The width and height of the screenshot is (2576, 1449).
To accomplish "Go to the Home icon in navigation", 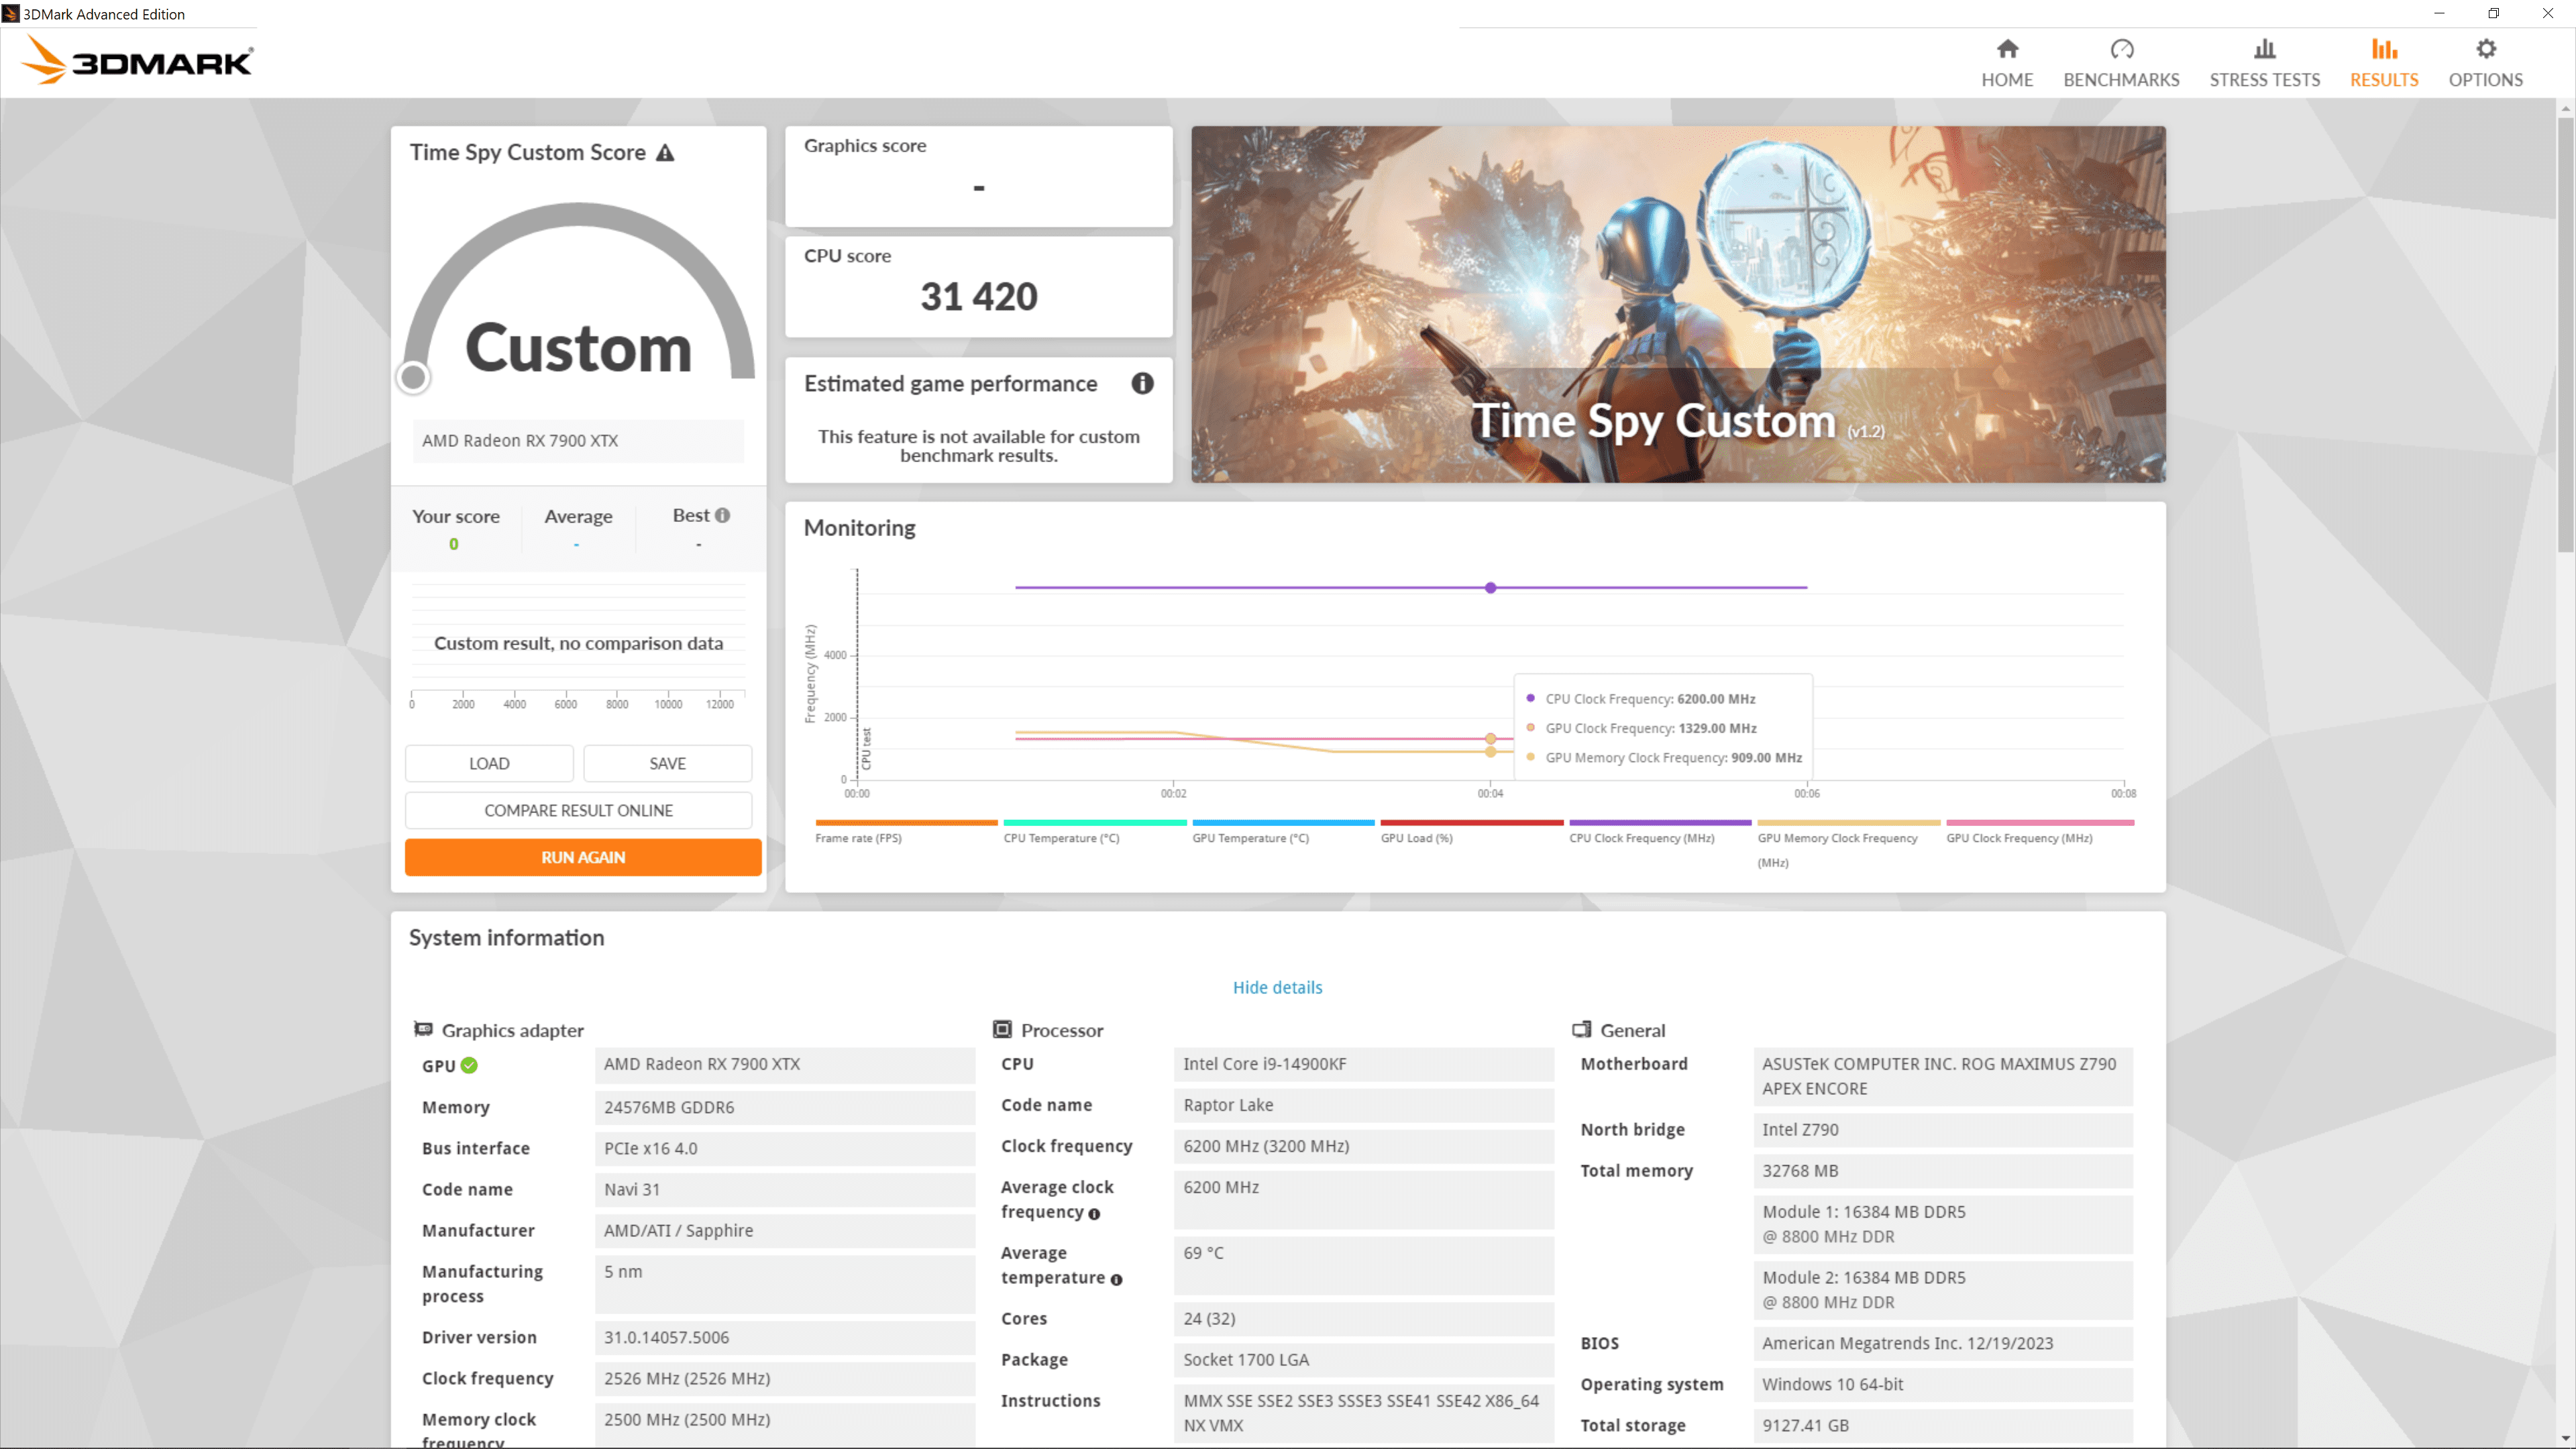I will click(2006, 50).
